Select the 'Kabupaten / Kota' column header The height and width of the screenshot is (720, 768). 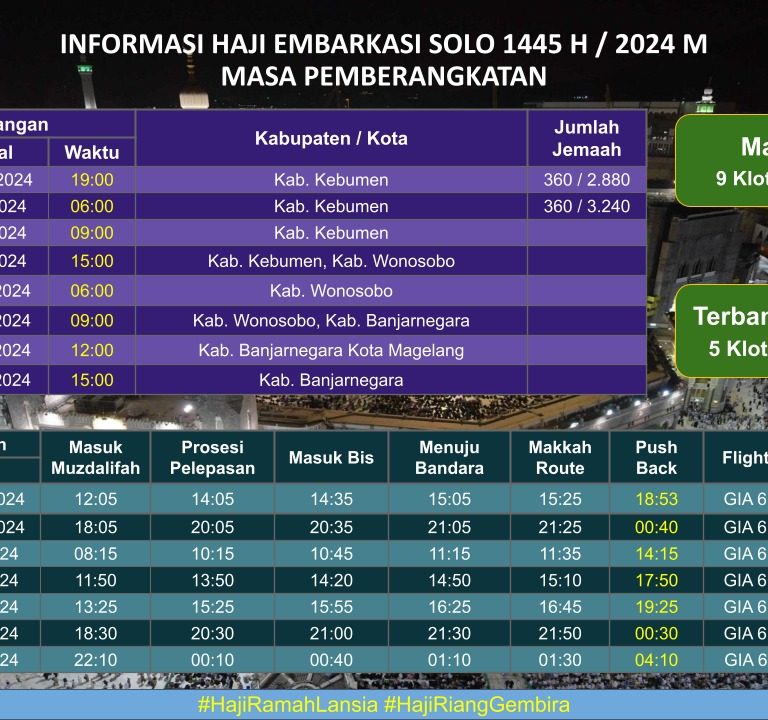point(331,138)
